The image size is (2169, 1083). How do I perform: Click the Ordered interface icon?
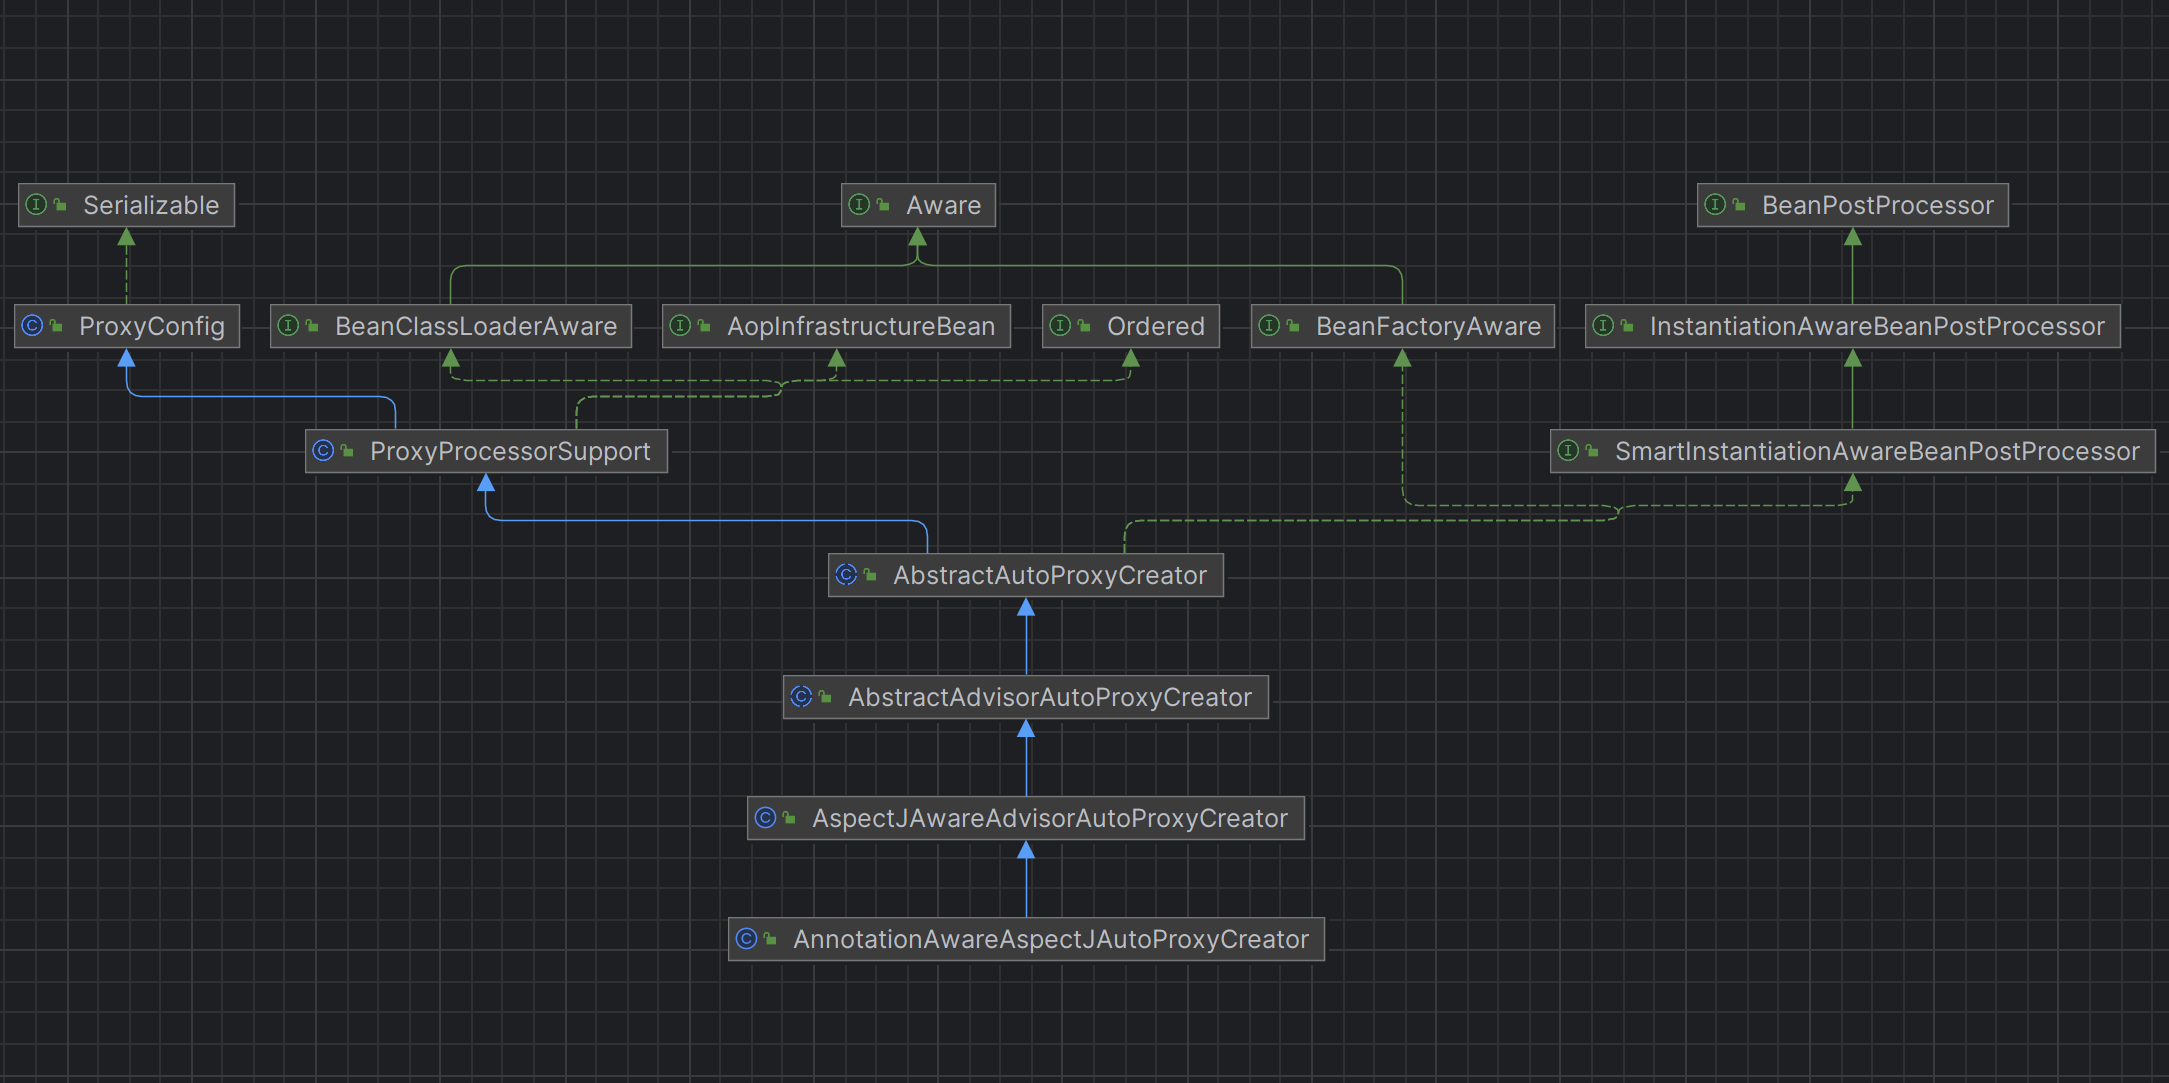pyautogui.click(x=1060, y=326)
